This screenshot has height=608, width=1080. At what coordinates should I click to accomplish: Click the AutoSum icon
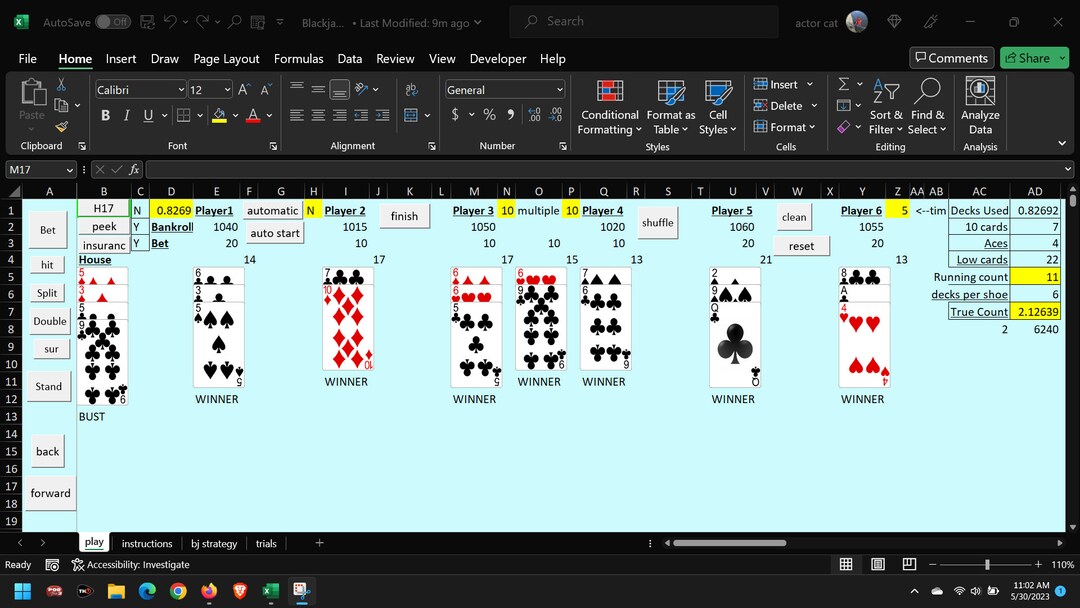click(842, 84)
